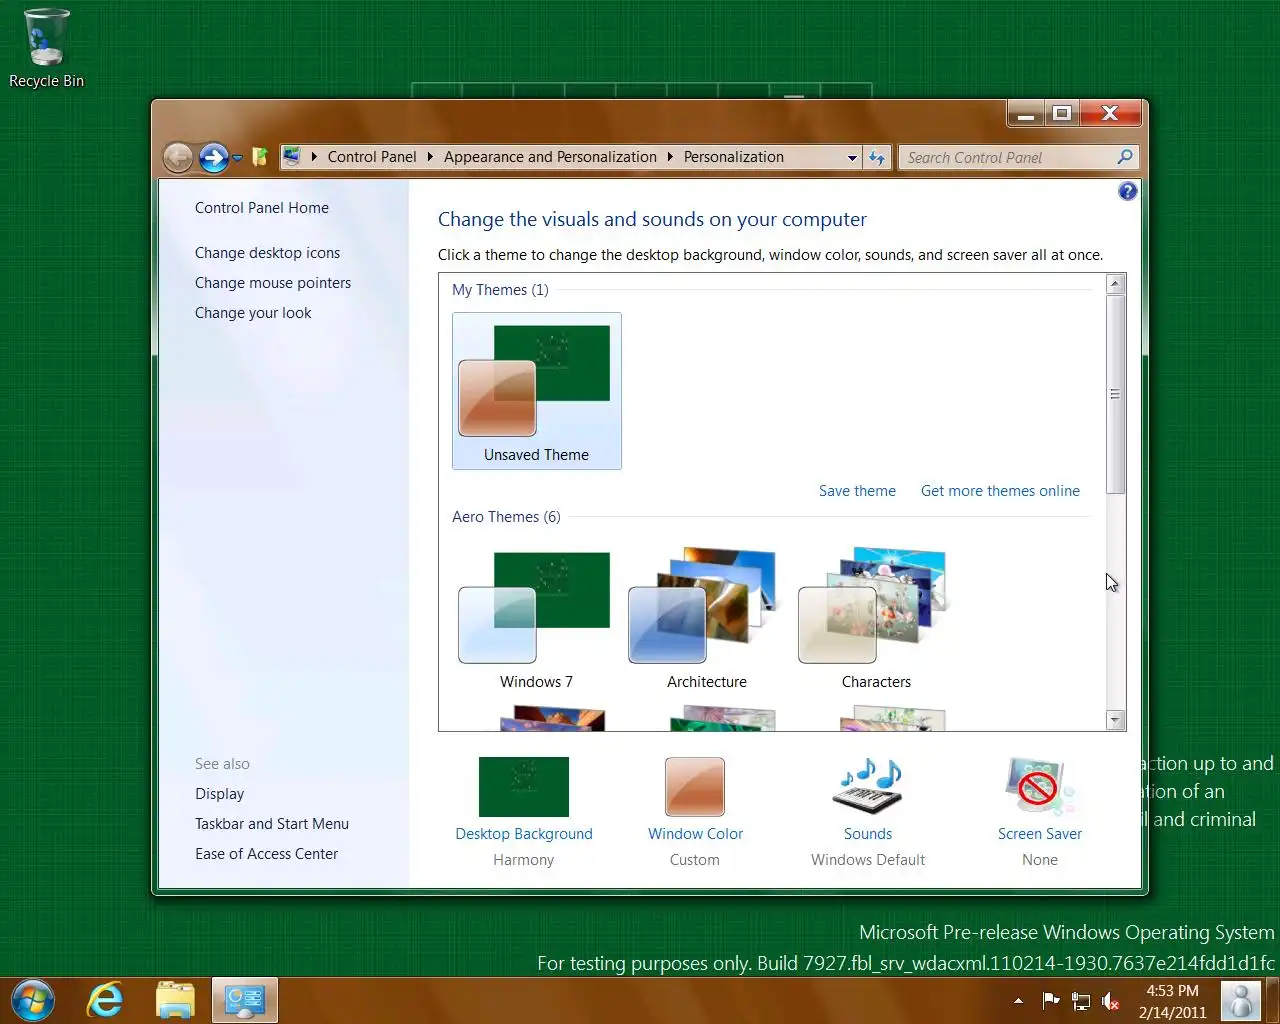The image size is (1280, 1024).
Task: Click the Screen Saver text link
Action: coord(1040,834)
